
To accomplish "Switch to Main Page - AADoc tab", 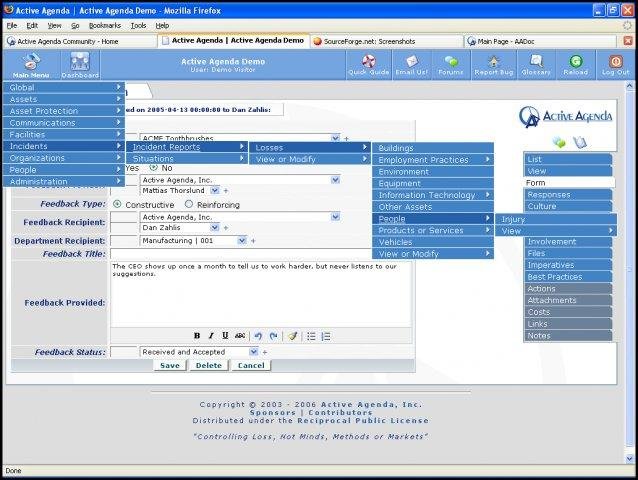I will click(540, 41).
